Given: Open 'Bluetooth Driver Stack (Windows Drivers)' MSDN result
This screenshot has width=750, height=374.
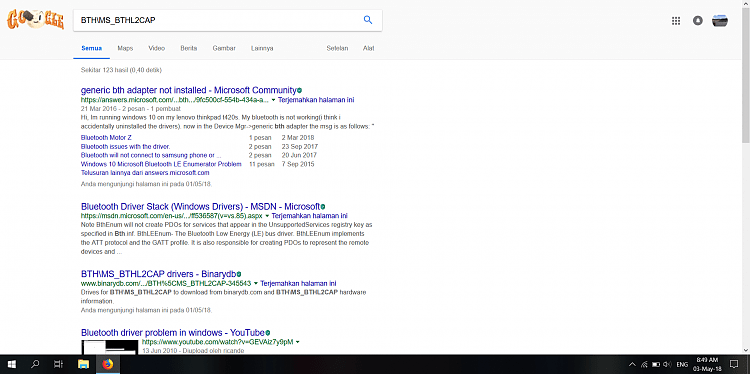Looking at the screenshot, I should [200, 207].
